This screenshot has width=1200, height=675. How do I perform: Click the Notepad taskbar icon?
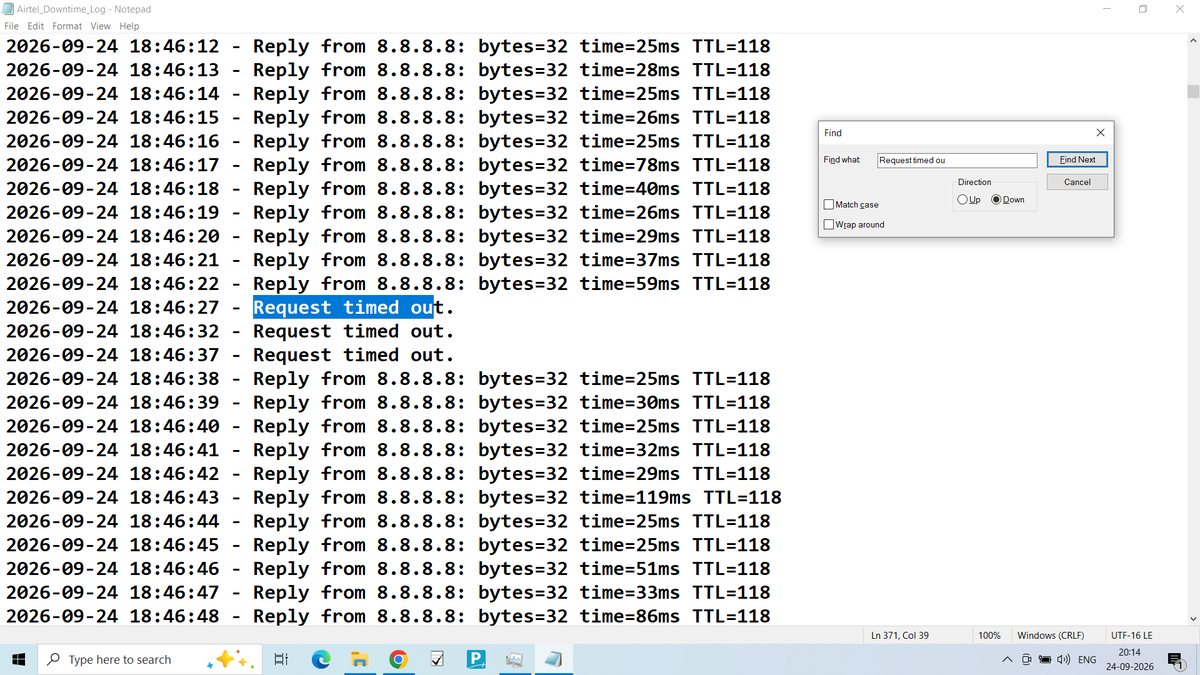[x=554, y=659]
